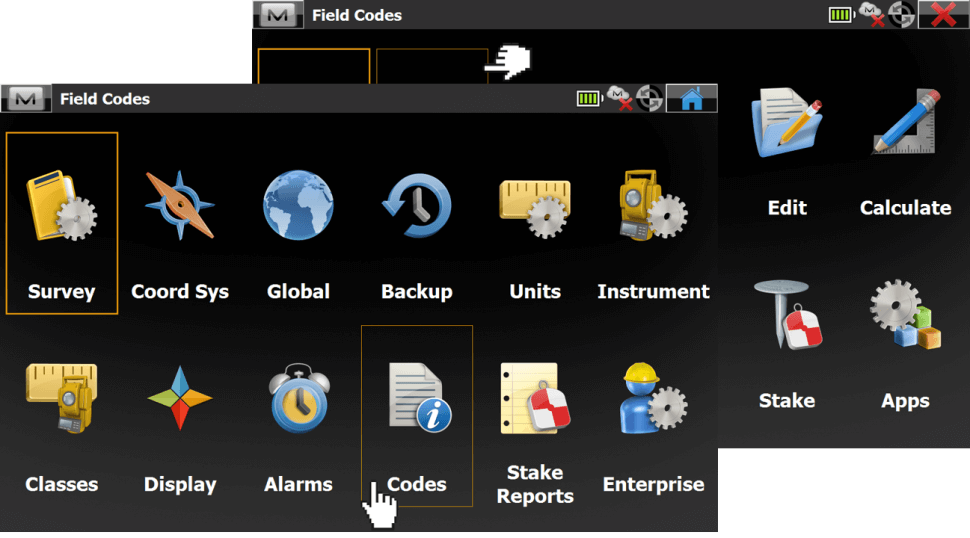Click the 'Enterprise' label
970x538 pixels.
[653, 485]
